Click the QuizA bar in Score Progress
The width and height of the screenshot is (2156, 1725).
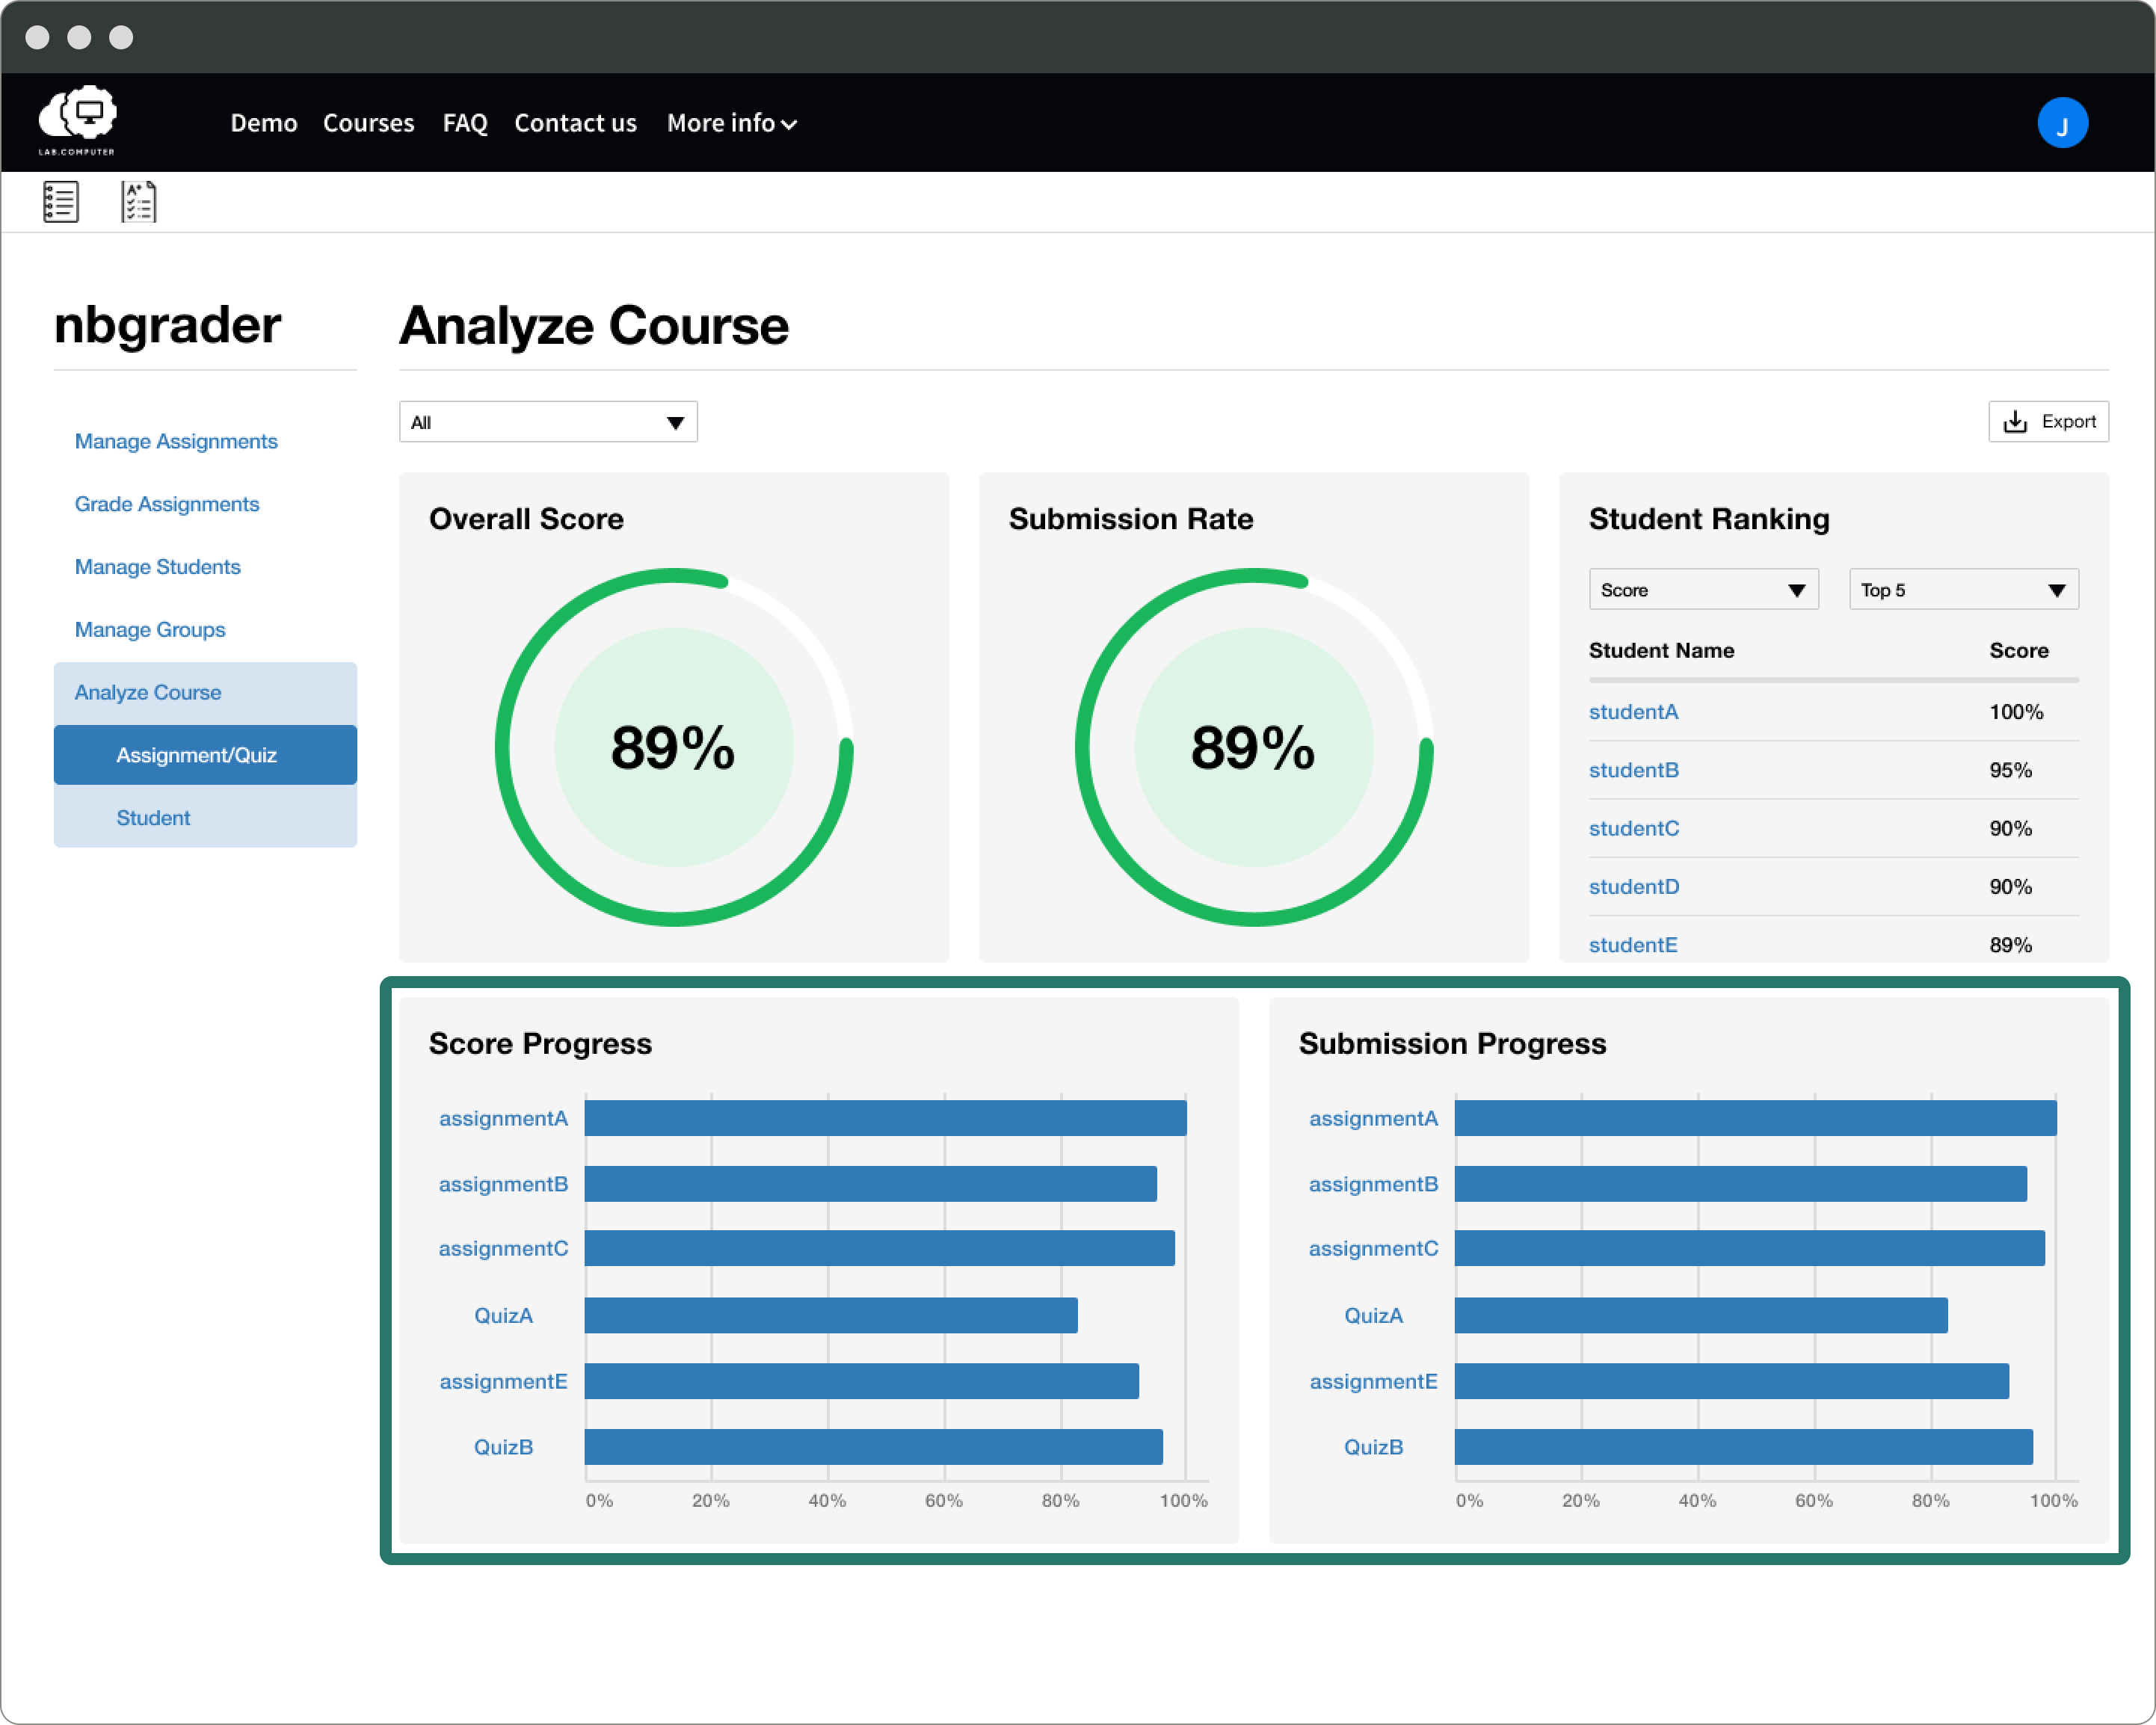pos(831,1315)
